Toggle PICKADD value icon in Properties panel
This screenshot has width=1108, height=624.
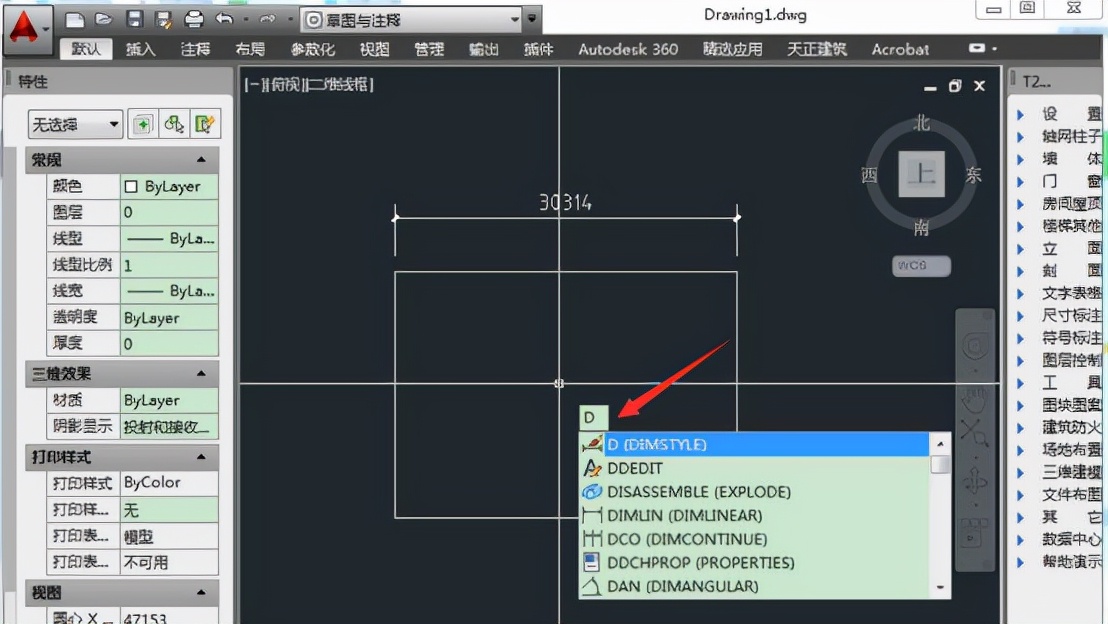tap(143, 124)
